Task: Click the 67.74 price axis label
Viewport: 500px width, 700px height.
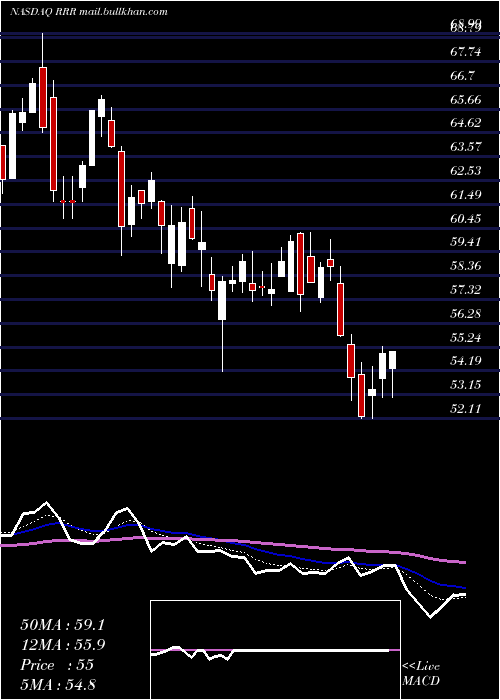Action: (466, 52)
